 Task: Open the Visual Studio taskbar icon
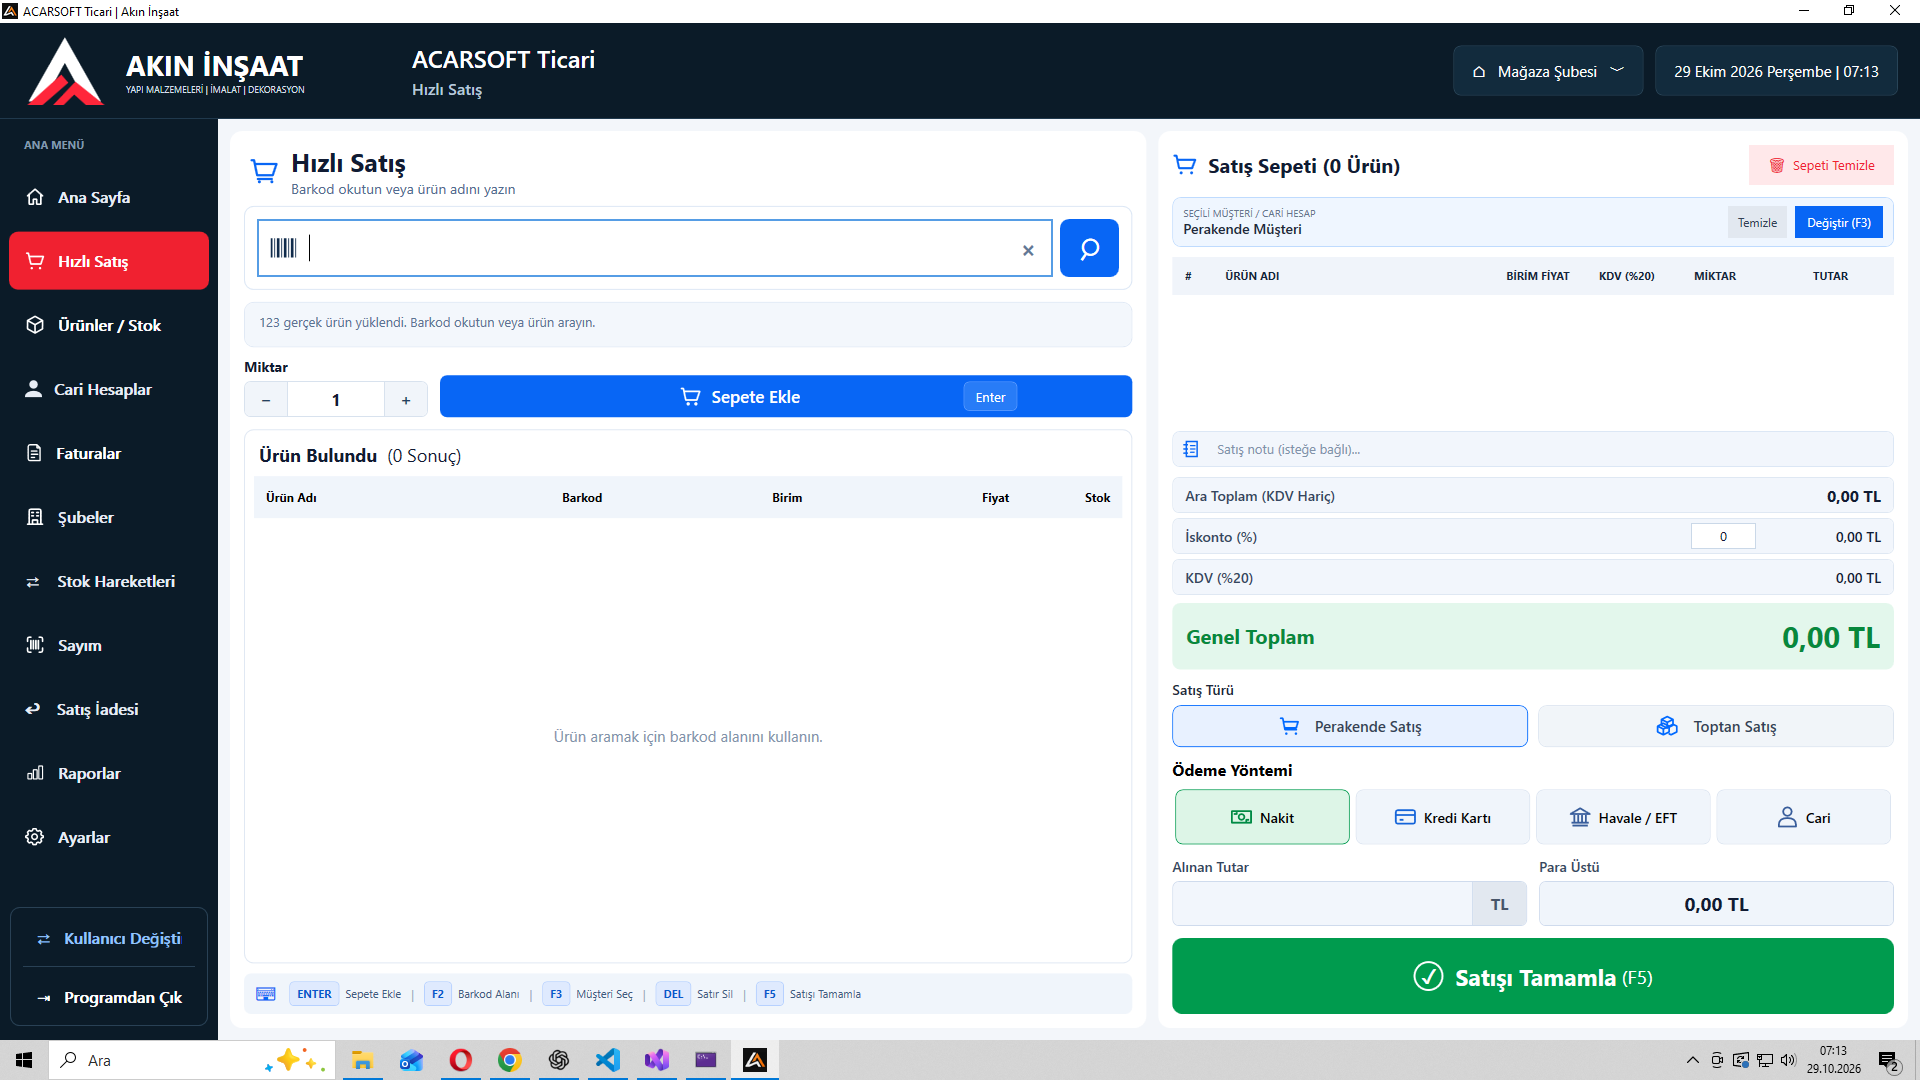[656, 1060]
